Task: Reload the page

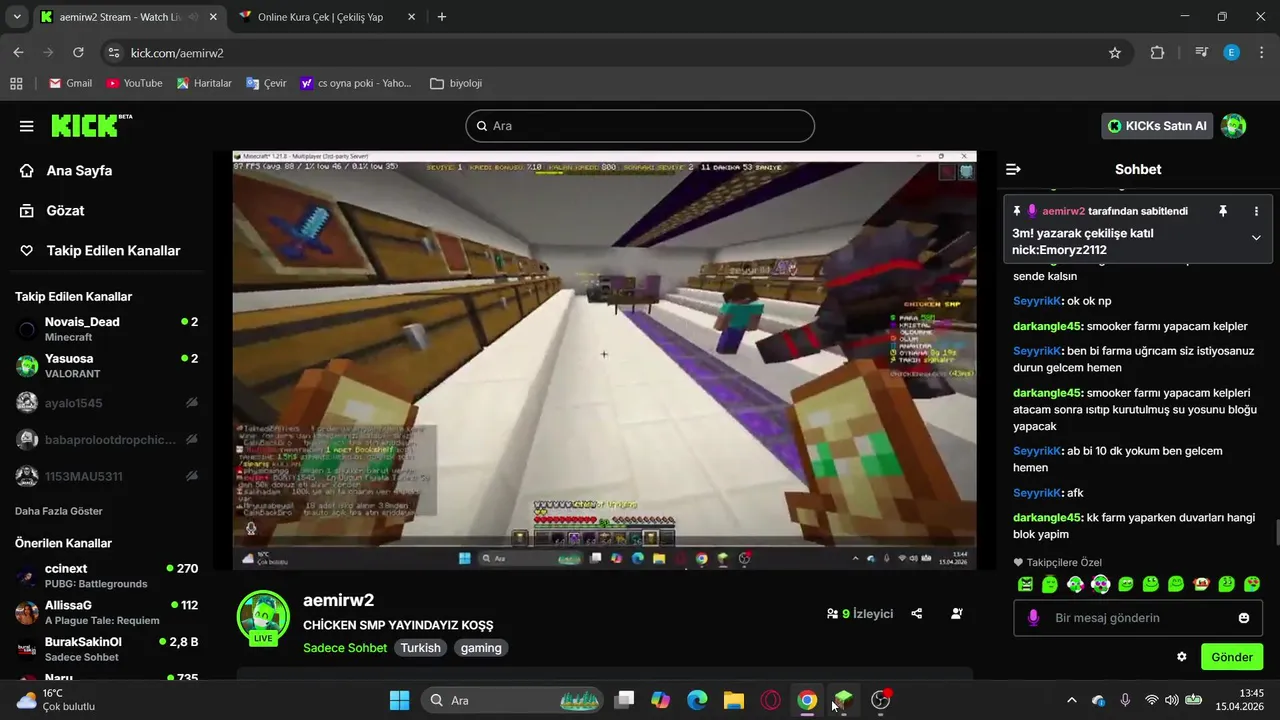Action: pos(78,53)
